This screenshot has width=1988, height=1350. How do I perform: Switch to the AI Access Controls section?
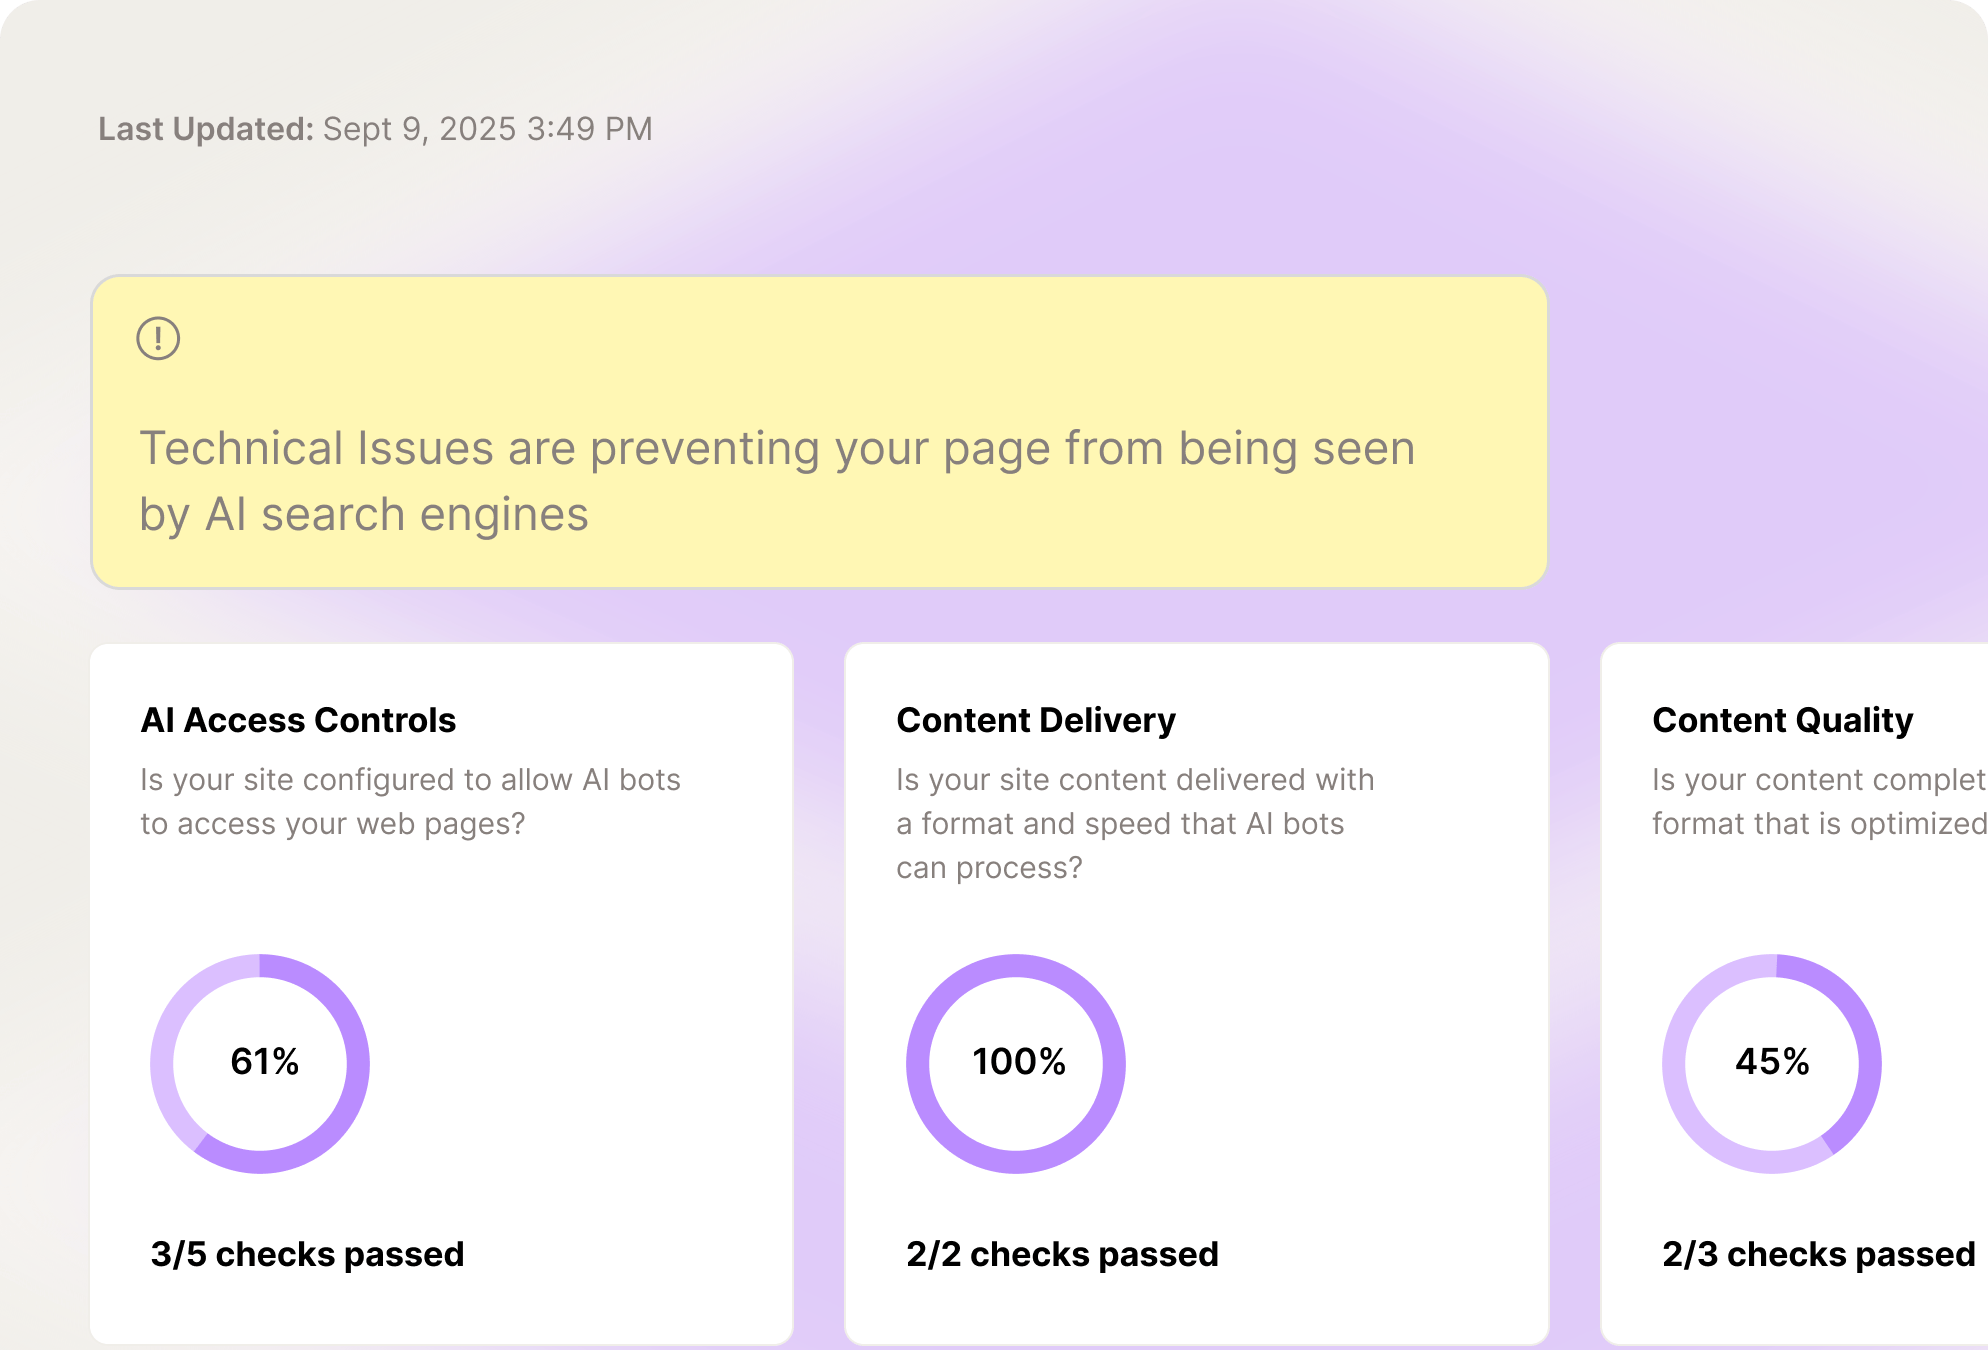pos(298,720)
